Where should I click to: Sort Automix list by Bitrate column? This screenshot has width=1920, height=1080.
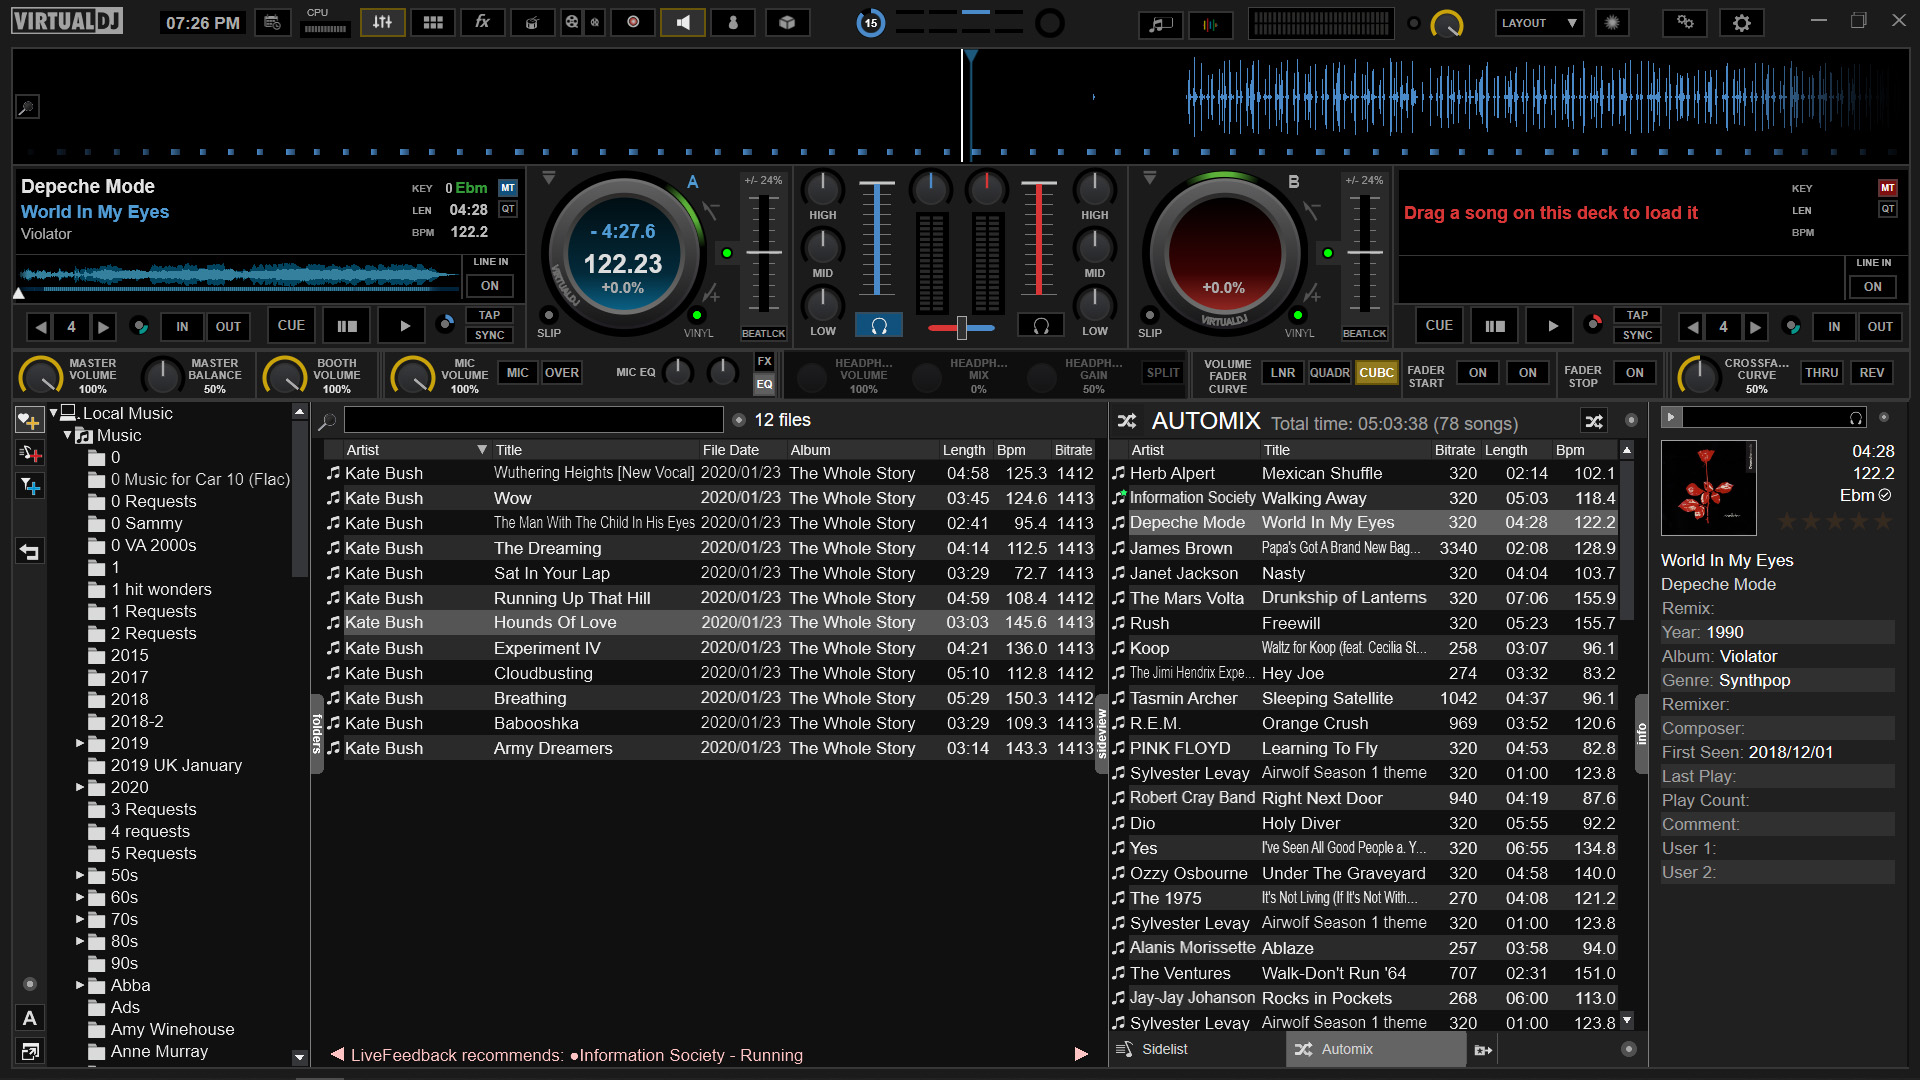(x=1455, y=450)
